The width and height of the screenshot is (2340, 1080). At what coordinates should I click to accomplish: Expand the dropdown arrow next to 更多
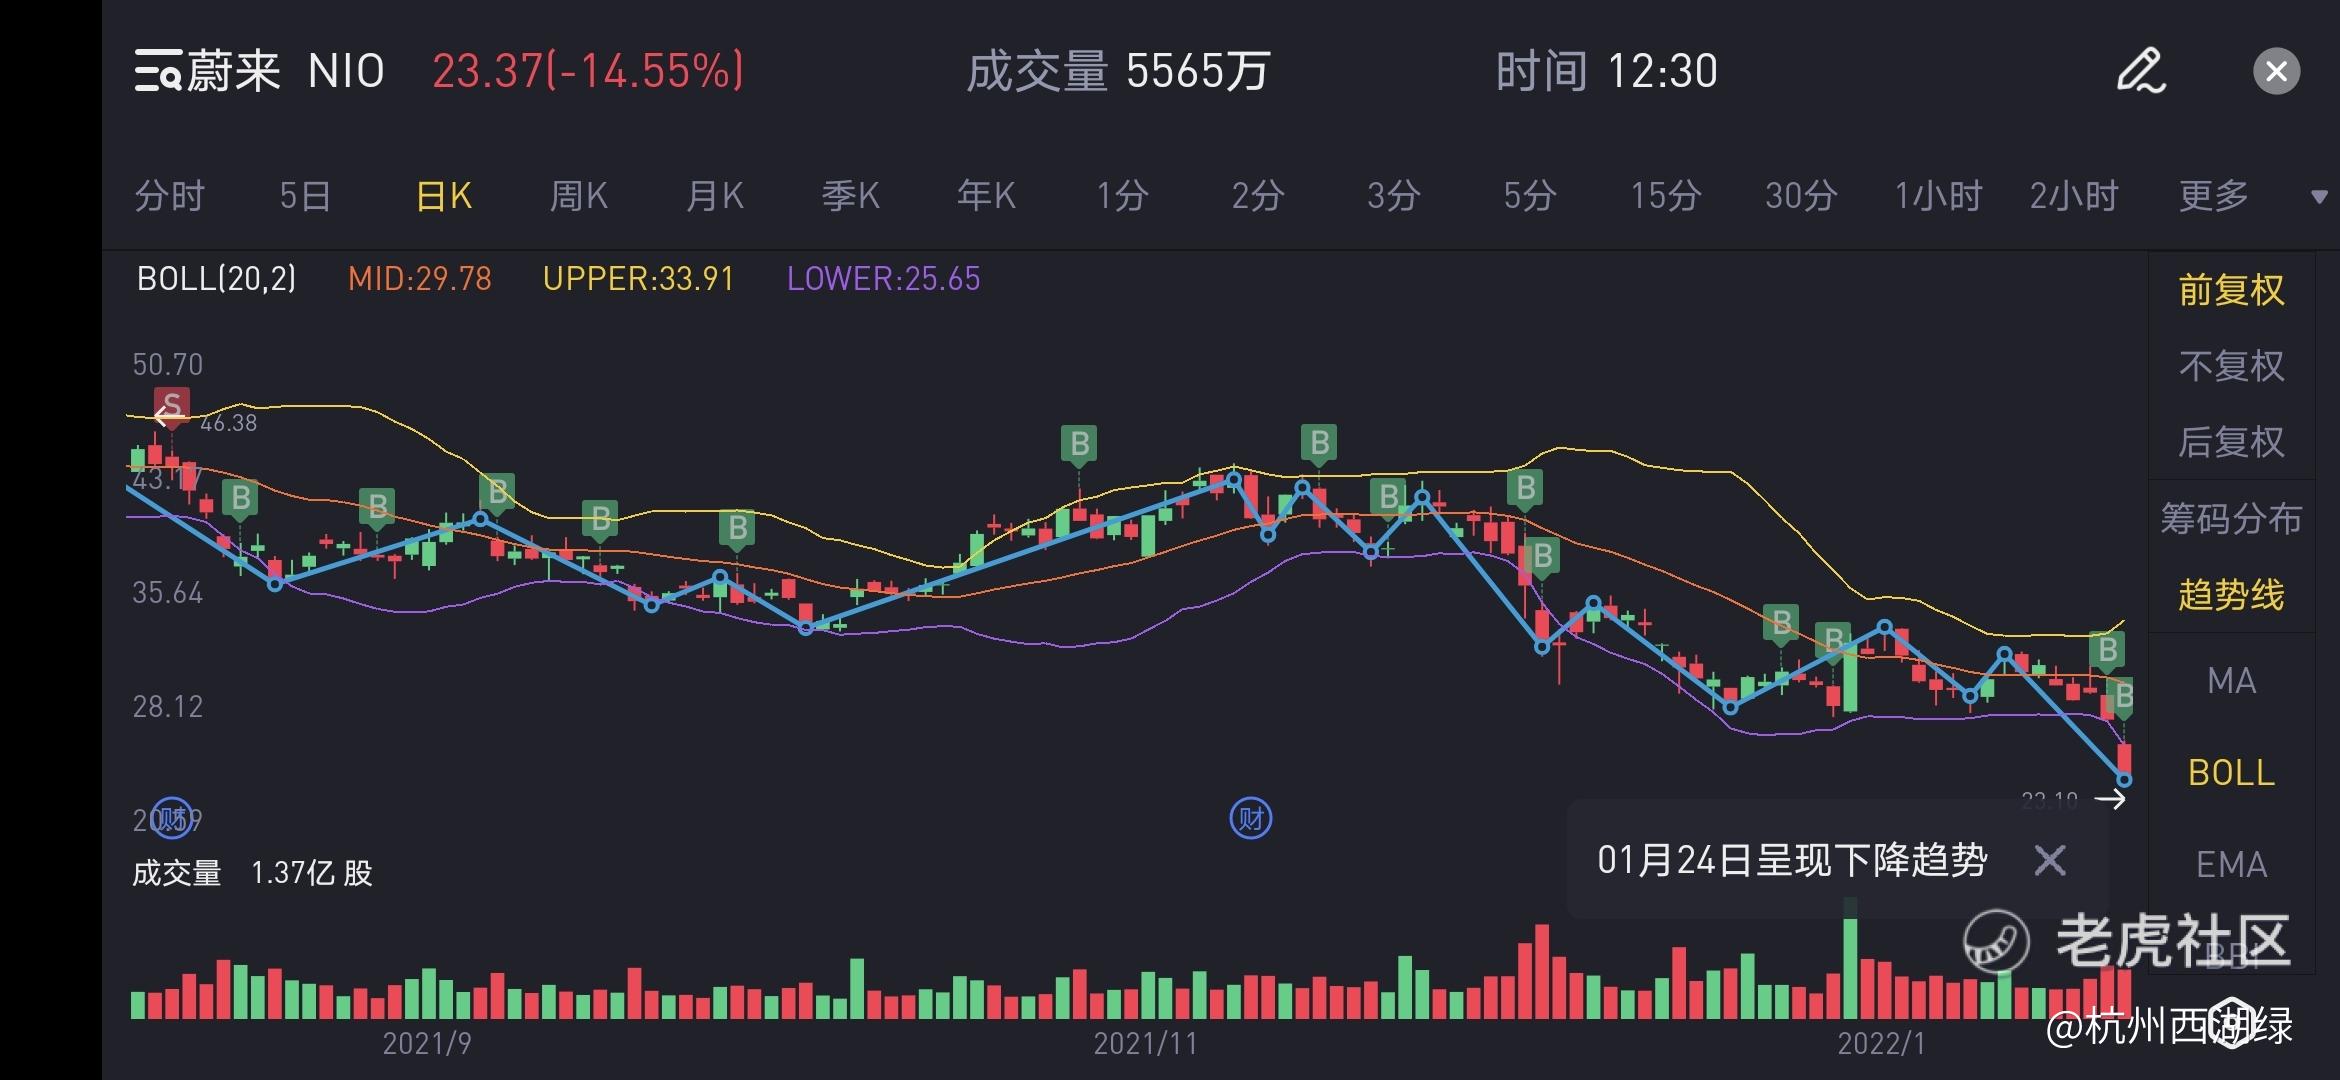pyautogui.click(x=2320, y=197)
